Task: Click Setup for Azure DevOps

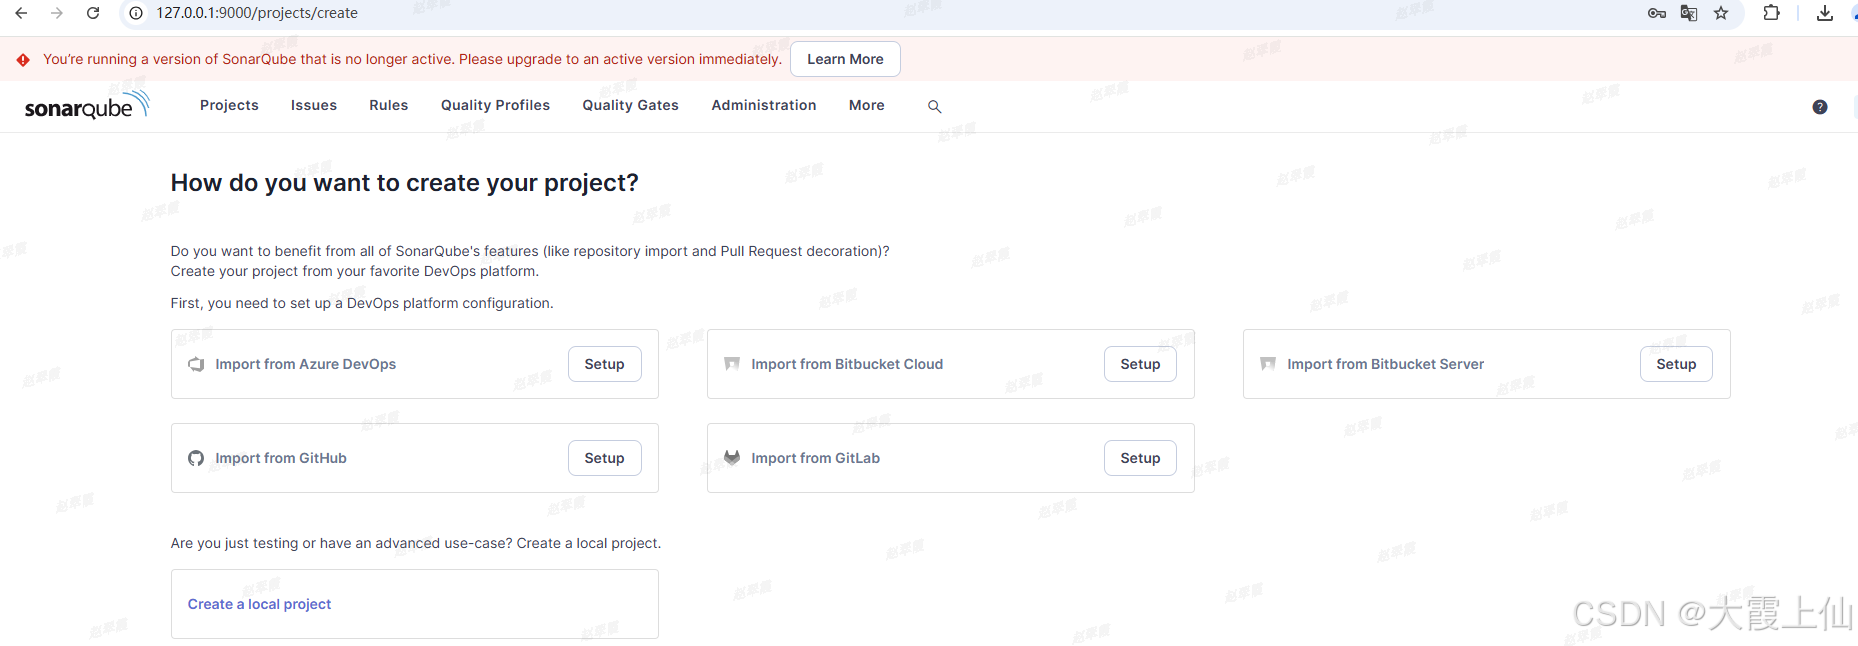Action: (x=604, y=364)
